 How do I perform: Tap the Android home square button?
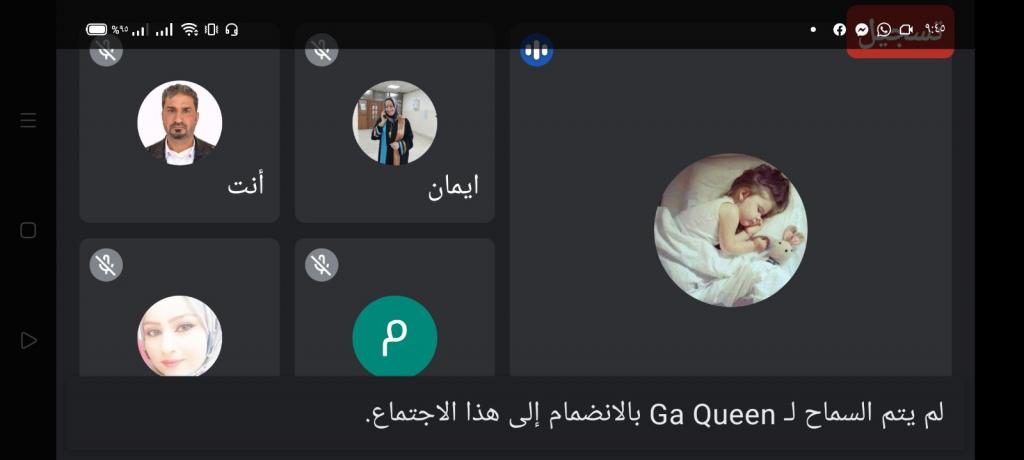[28, 230]
